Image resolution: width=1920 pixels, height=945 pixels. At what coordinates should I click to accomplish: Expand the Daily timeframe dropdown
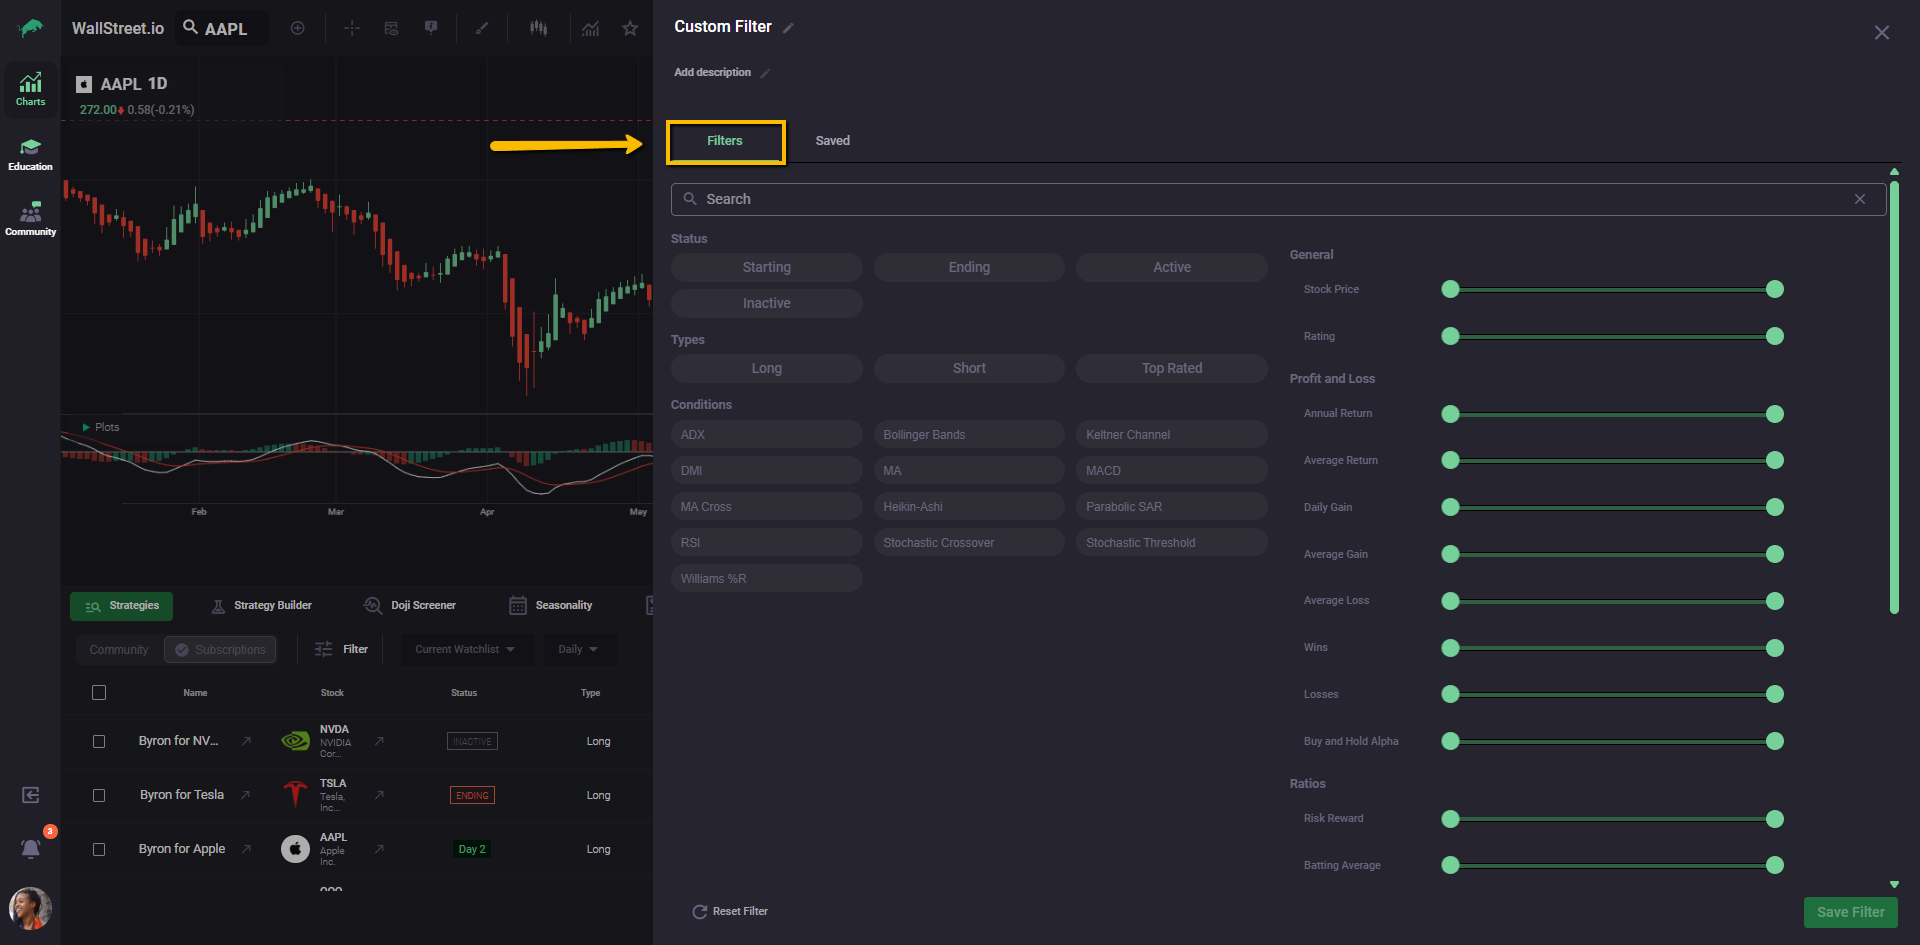(x=578, y=649)
